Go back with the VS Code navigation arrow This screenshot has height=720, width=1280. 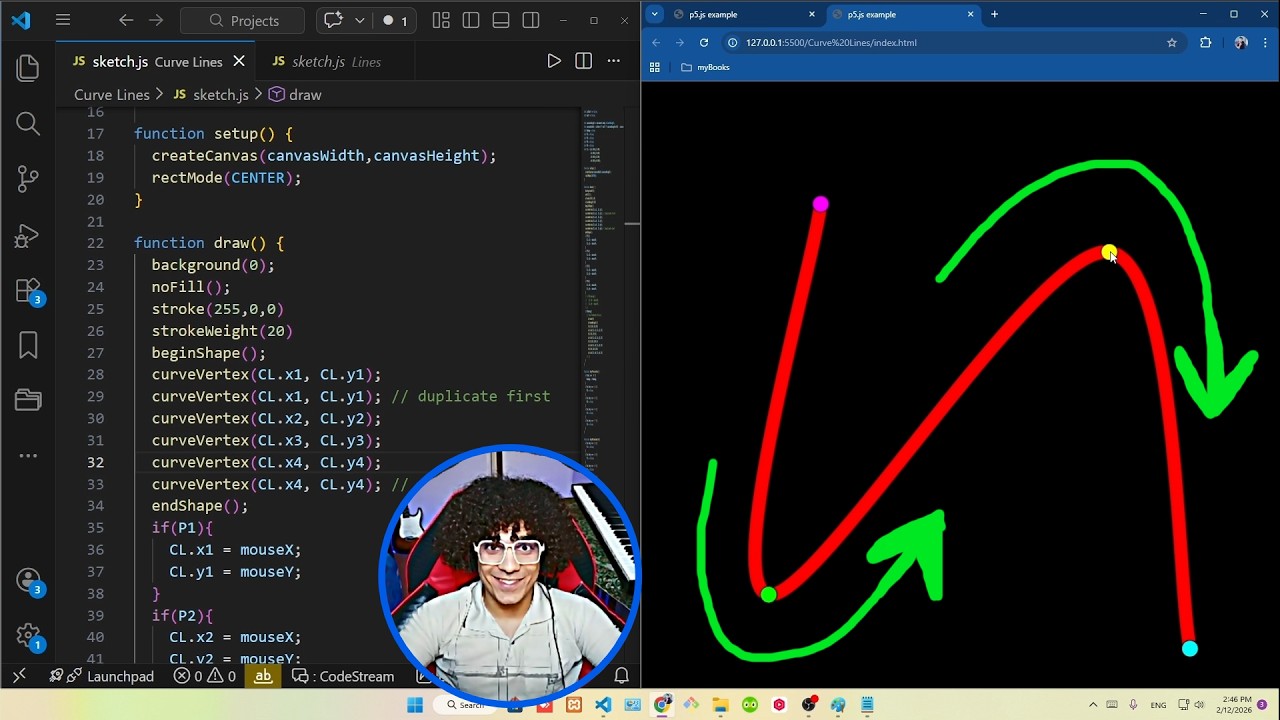point(126,20)
